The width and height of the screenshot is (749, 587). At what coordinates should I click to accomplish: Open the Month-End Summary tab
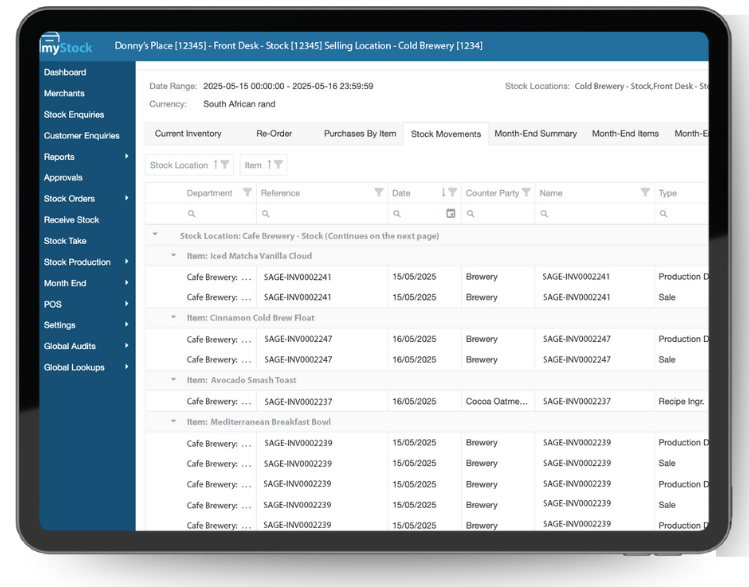pyautogui.click(x=535, y=134)
